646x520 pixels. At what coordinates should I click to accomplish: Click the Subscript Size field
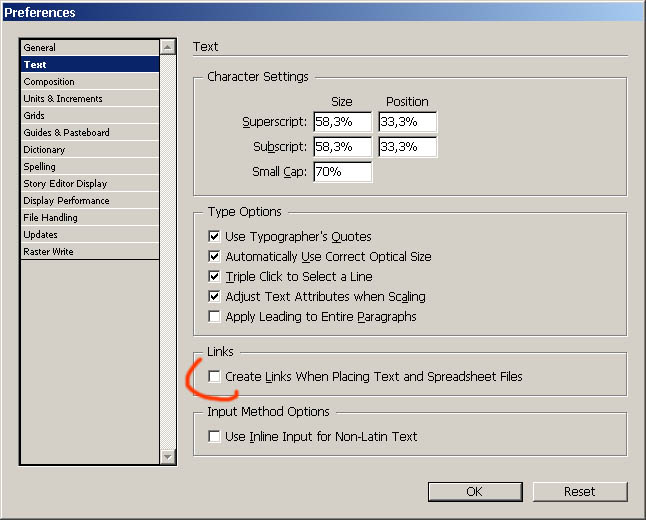coord(343,147)
